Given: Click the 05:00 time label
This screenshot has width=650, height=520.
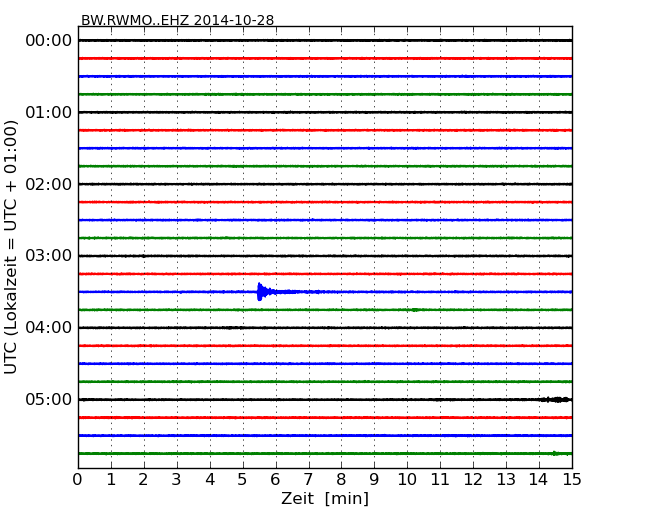Looking at the screenshot, I should (49, 400).
